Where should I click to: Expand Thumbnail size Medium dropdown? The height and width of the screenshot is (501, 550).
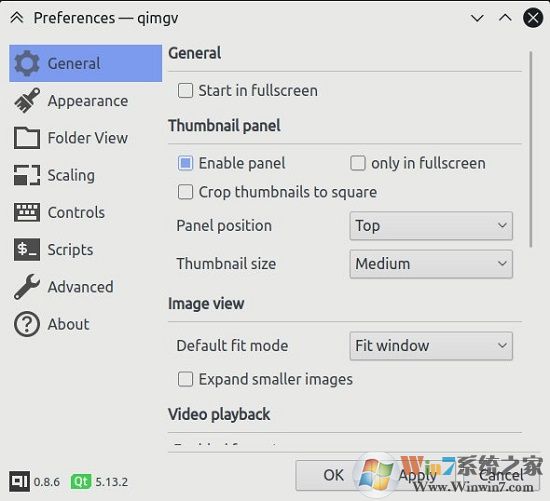tap(431, 264)
